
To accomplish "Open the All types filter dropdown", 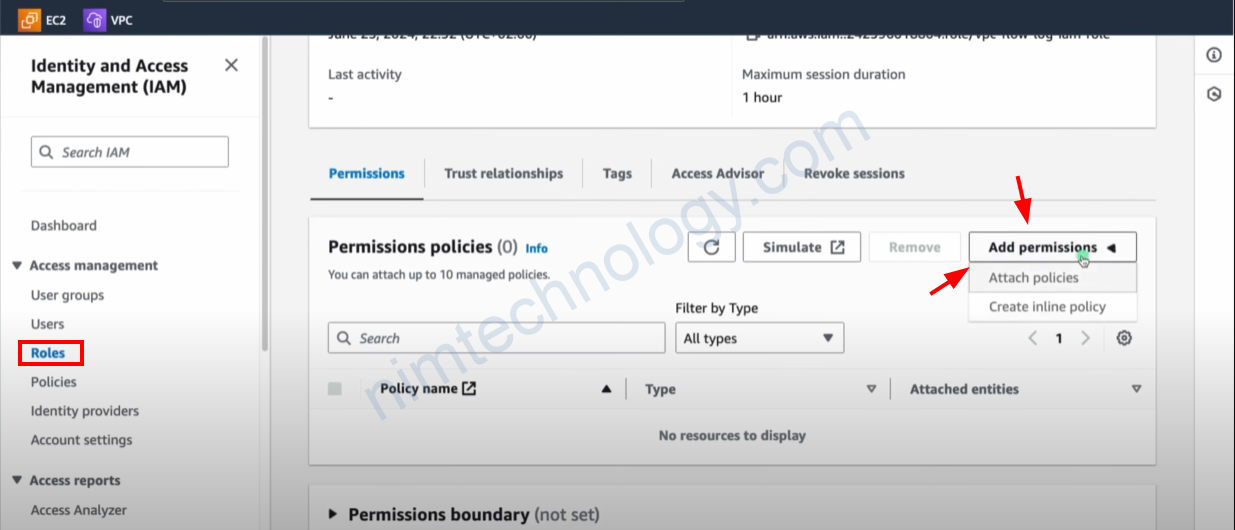I will pyautogui.click(x=760, y=338).
